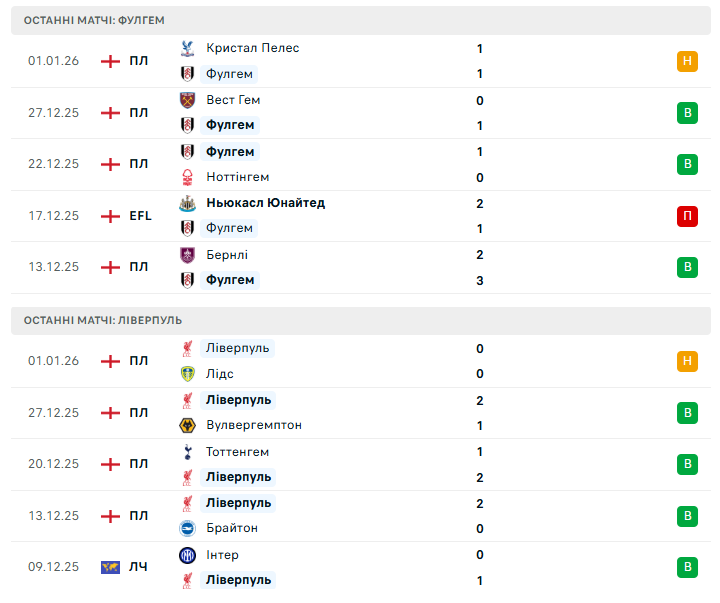The height and width of the screenshot is (603, 720).
Task: Click the Wolverhampton club crest
Action: click(x=186, y=425)
